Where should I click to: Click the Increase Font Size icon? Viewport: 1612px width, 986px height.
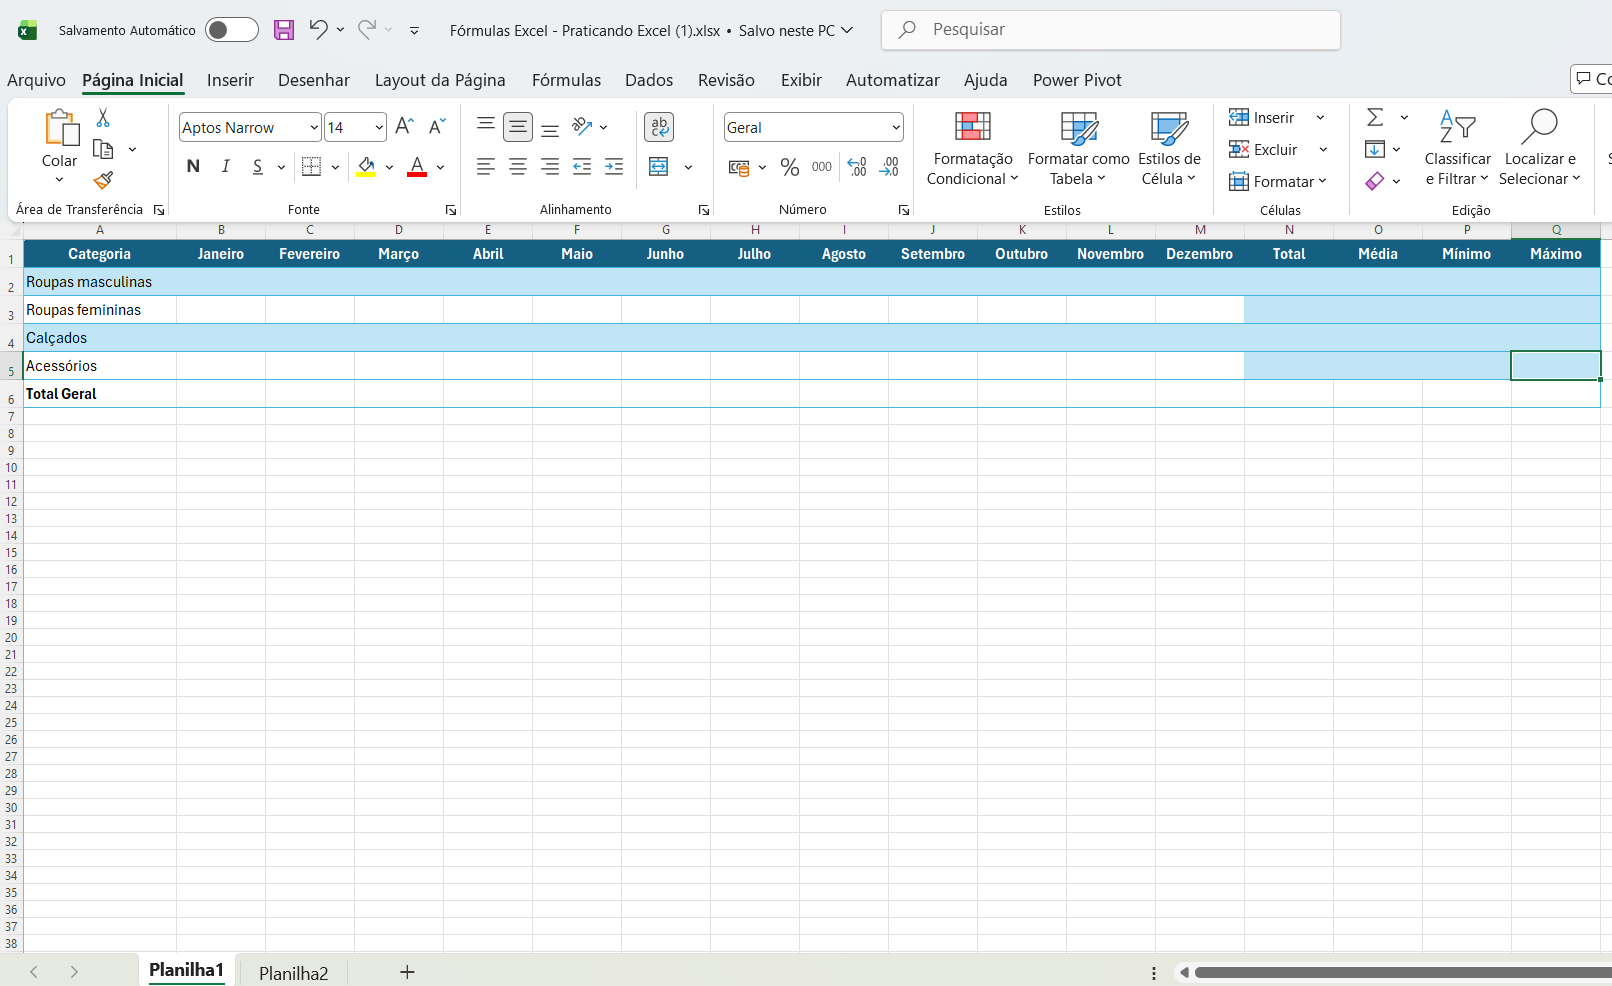point(404,127)
